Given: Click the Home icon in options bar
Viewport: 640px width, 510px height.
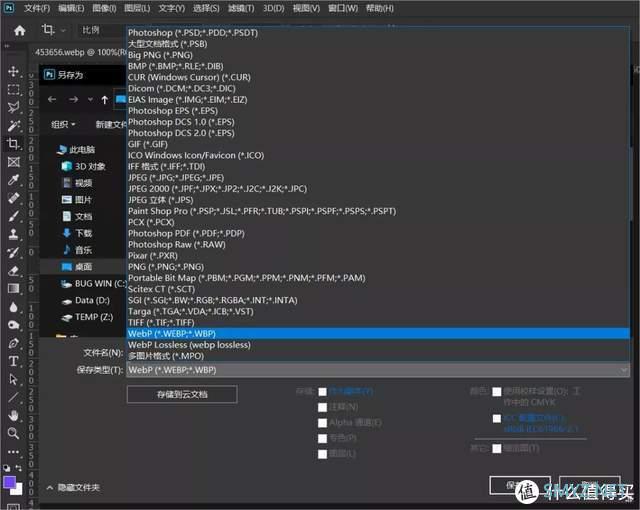Looking at the screenshot, I should coord(20,30).
